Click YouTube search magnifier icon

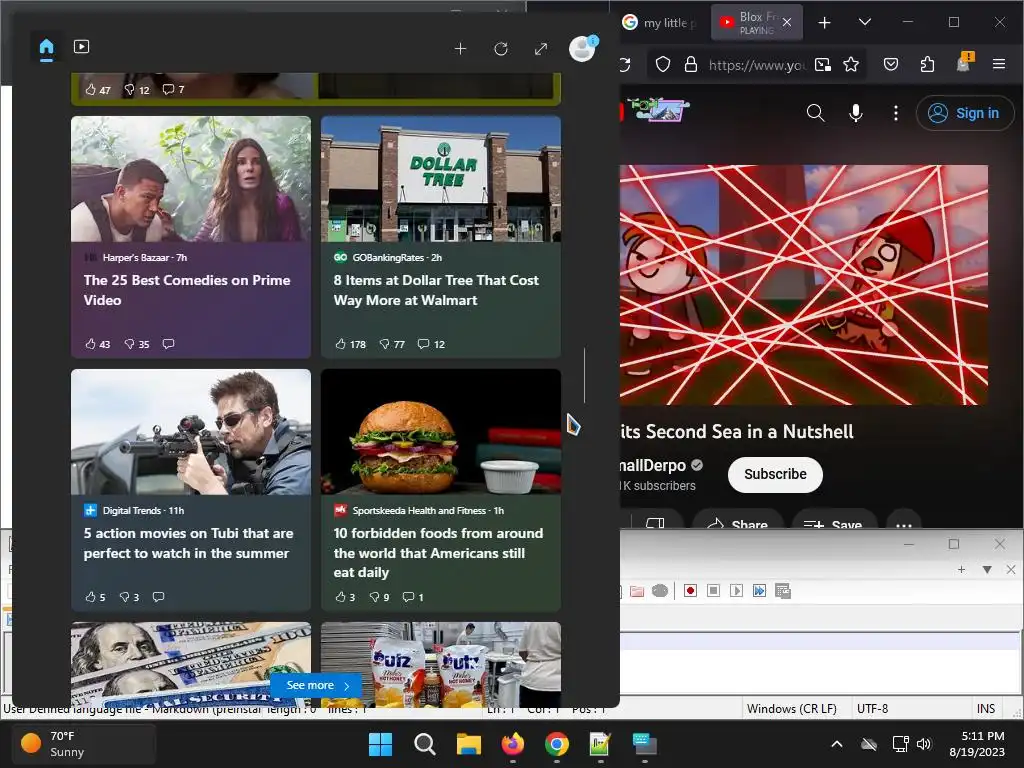click(x=815, y=113)
